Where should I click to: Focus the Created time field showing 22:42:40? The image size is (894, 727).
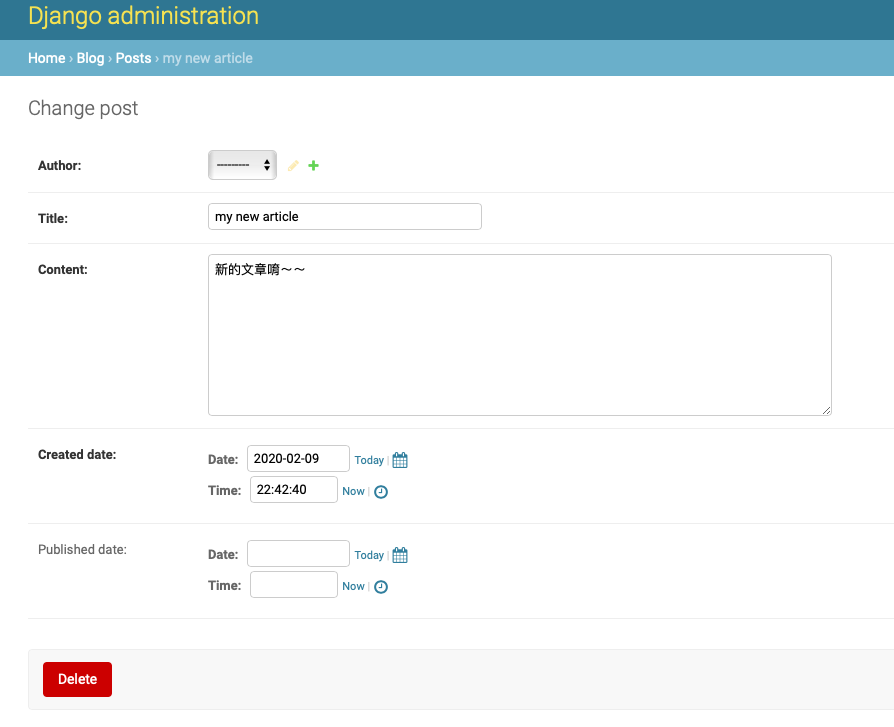[294, 489]
